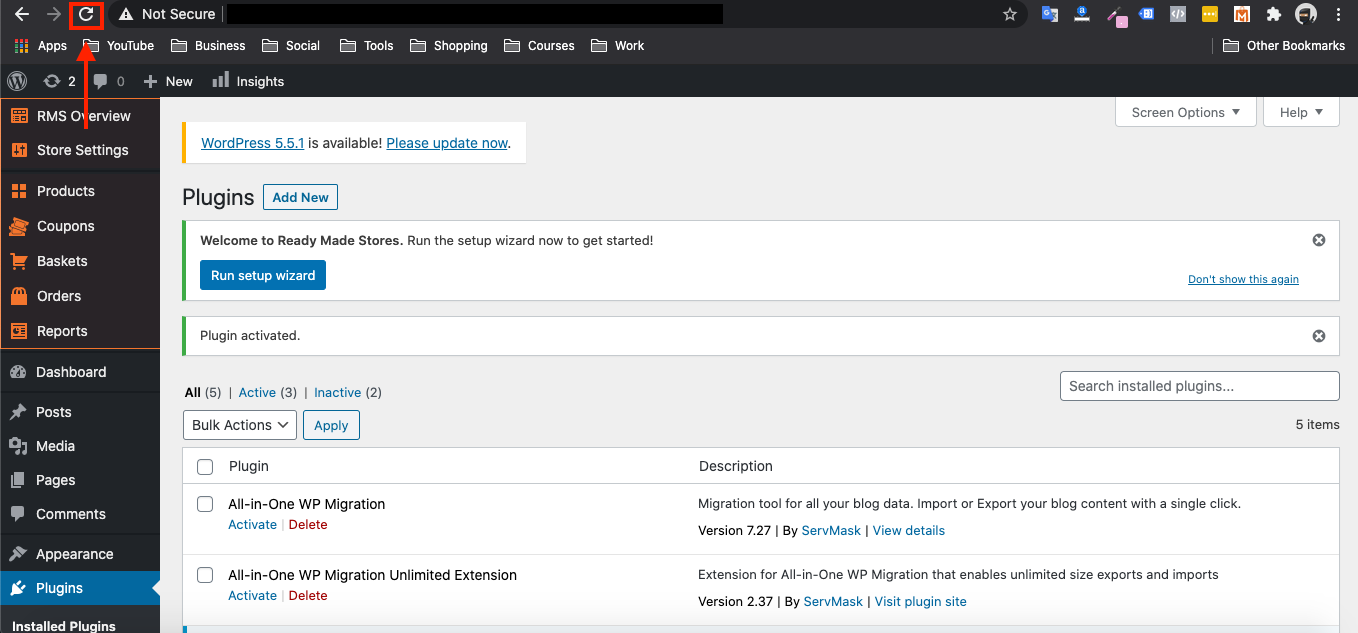Go back using the browser back arrow
The image size is (1358, 633).
pos(22,14)
